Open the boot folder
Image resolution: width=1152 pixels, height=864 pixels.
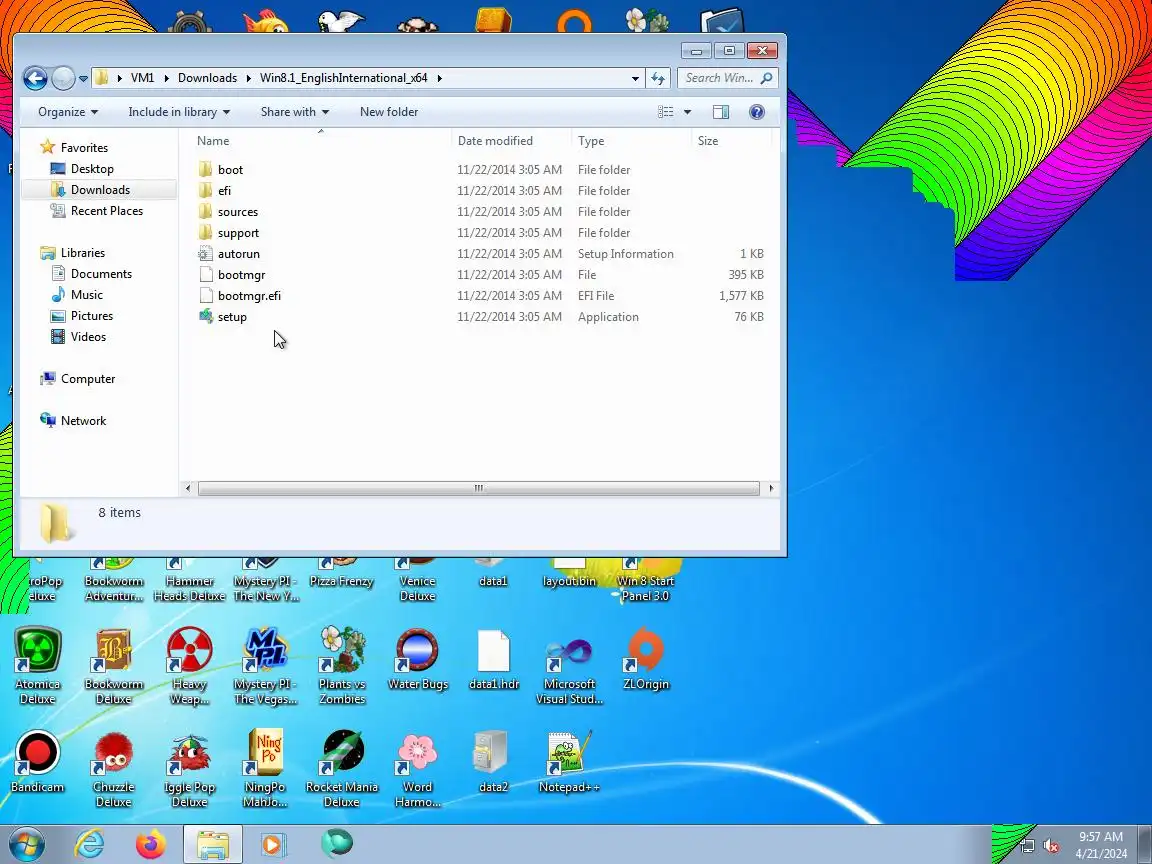click(x=230, y=170)
